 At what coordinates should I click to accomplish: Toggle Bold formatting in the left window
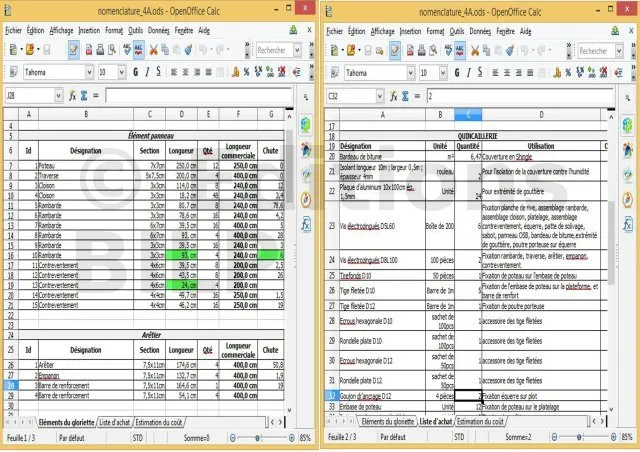pyautogui.click(x=133, y=72)
